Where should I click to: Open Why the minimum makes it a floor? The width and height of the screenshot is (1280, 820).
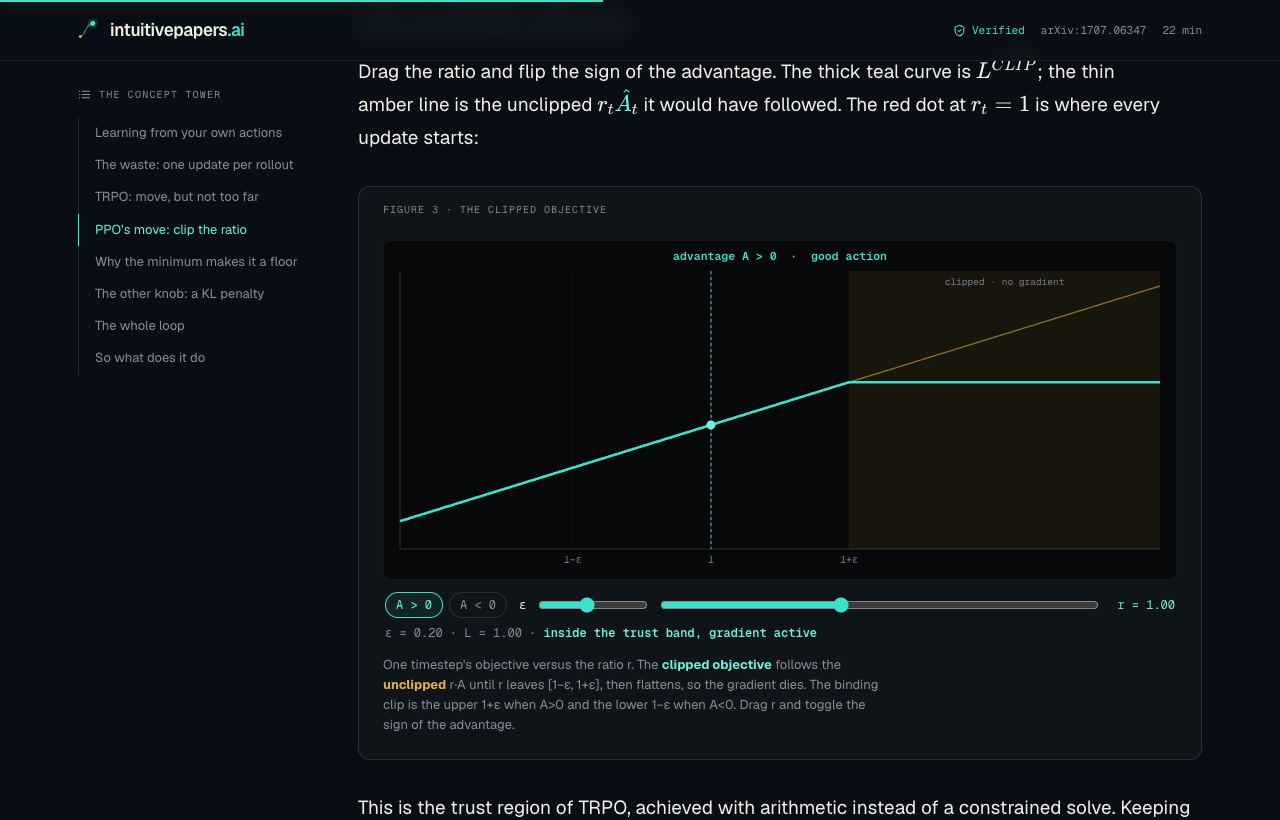click(196, 262)
